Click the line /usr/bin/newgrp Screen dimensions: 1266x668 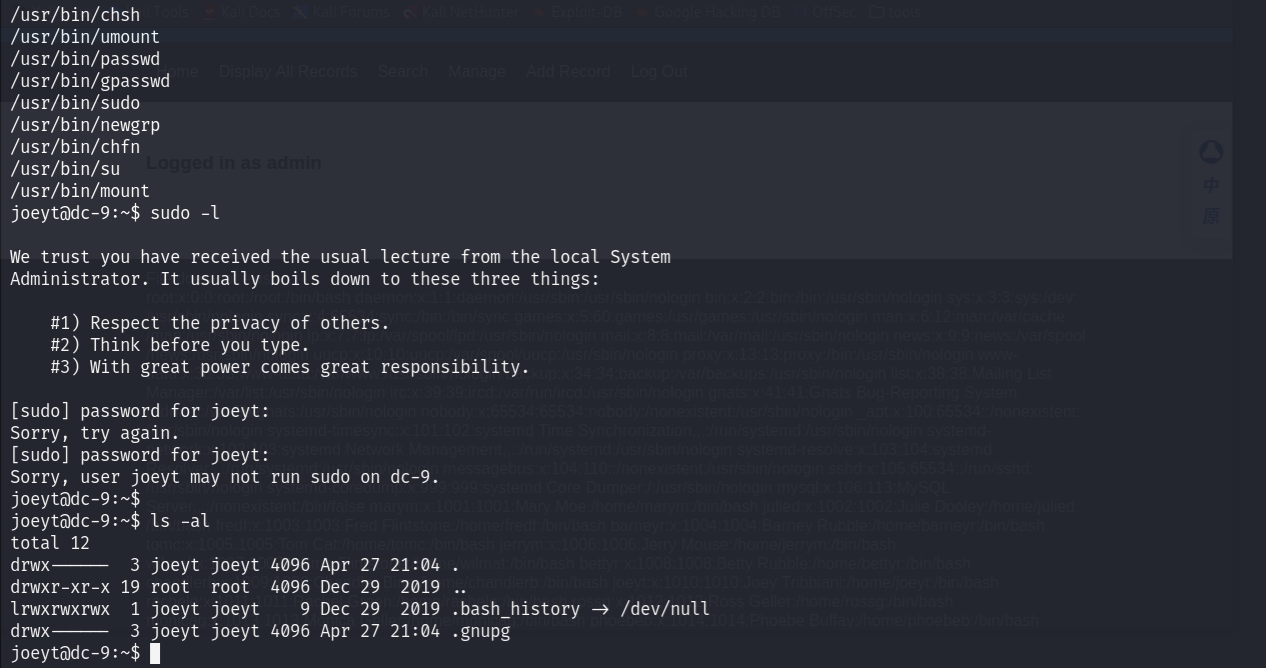(x=85, y=125)
